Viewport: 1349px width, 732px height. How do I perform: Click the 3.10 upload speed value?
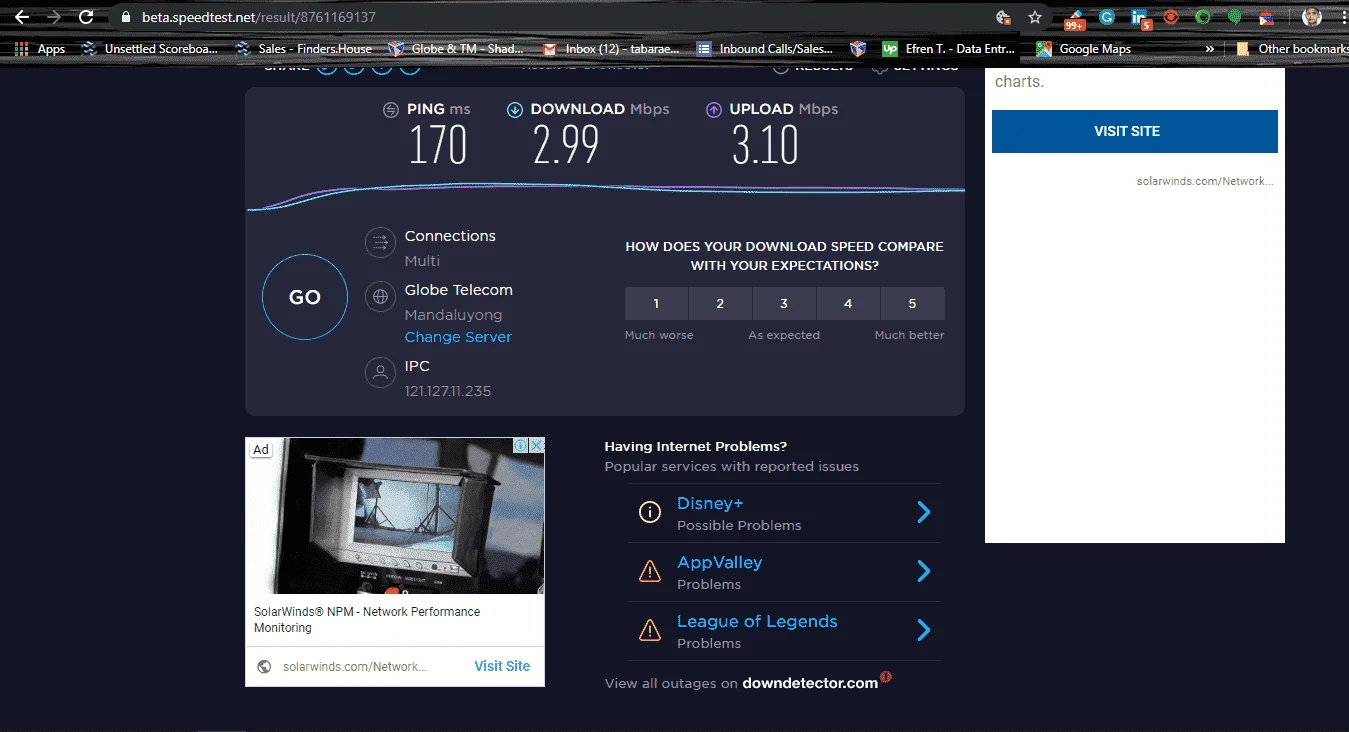(766, 145)
